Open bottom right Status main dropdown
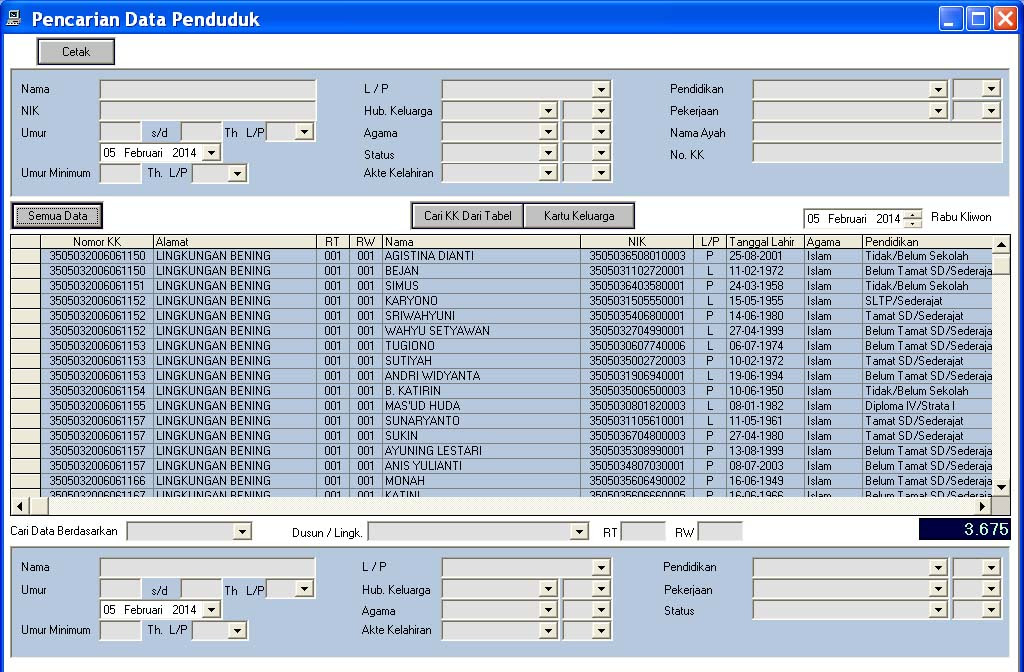The width and height of the screenshot is (1024, 672). click(x=938, y=611)
